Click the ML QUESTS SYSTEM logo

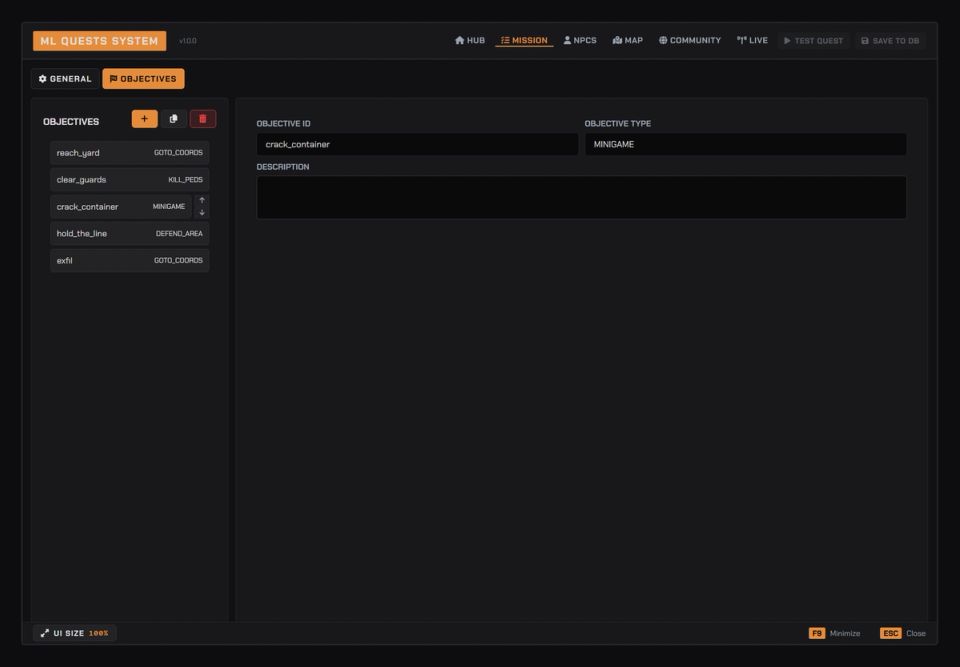click(99, 41)
